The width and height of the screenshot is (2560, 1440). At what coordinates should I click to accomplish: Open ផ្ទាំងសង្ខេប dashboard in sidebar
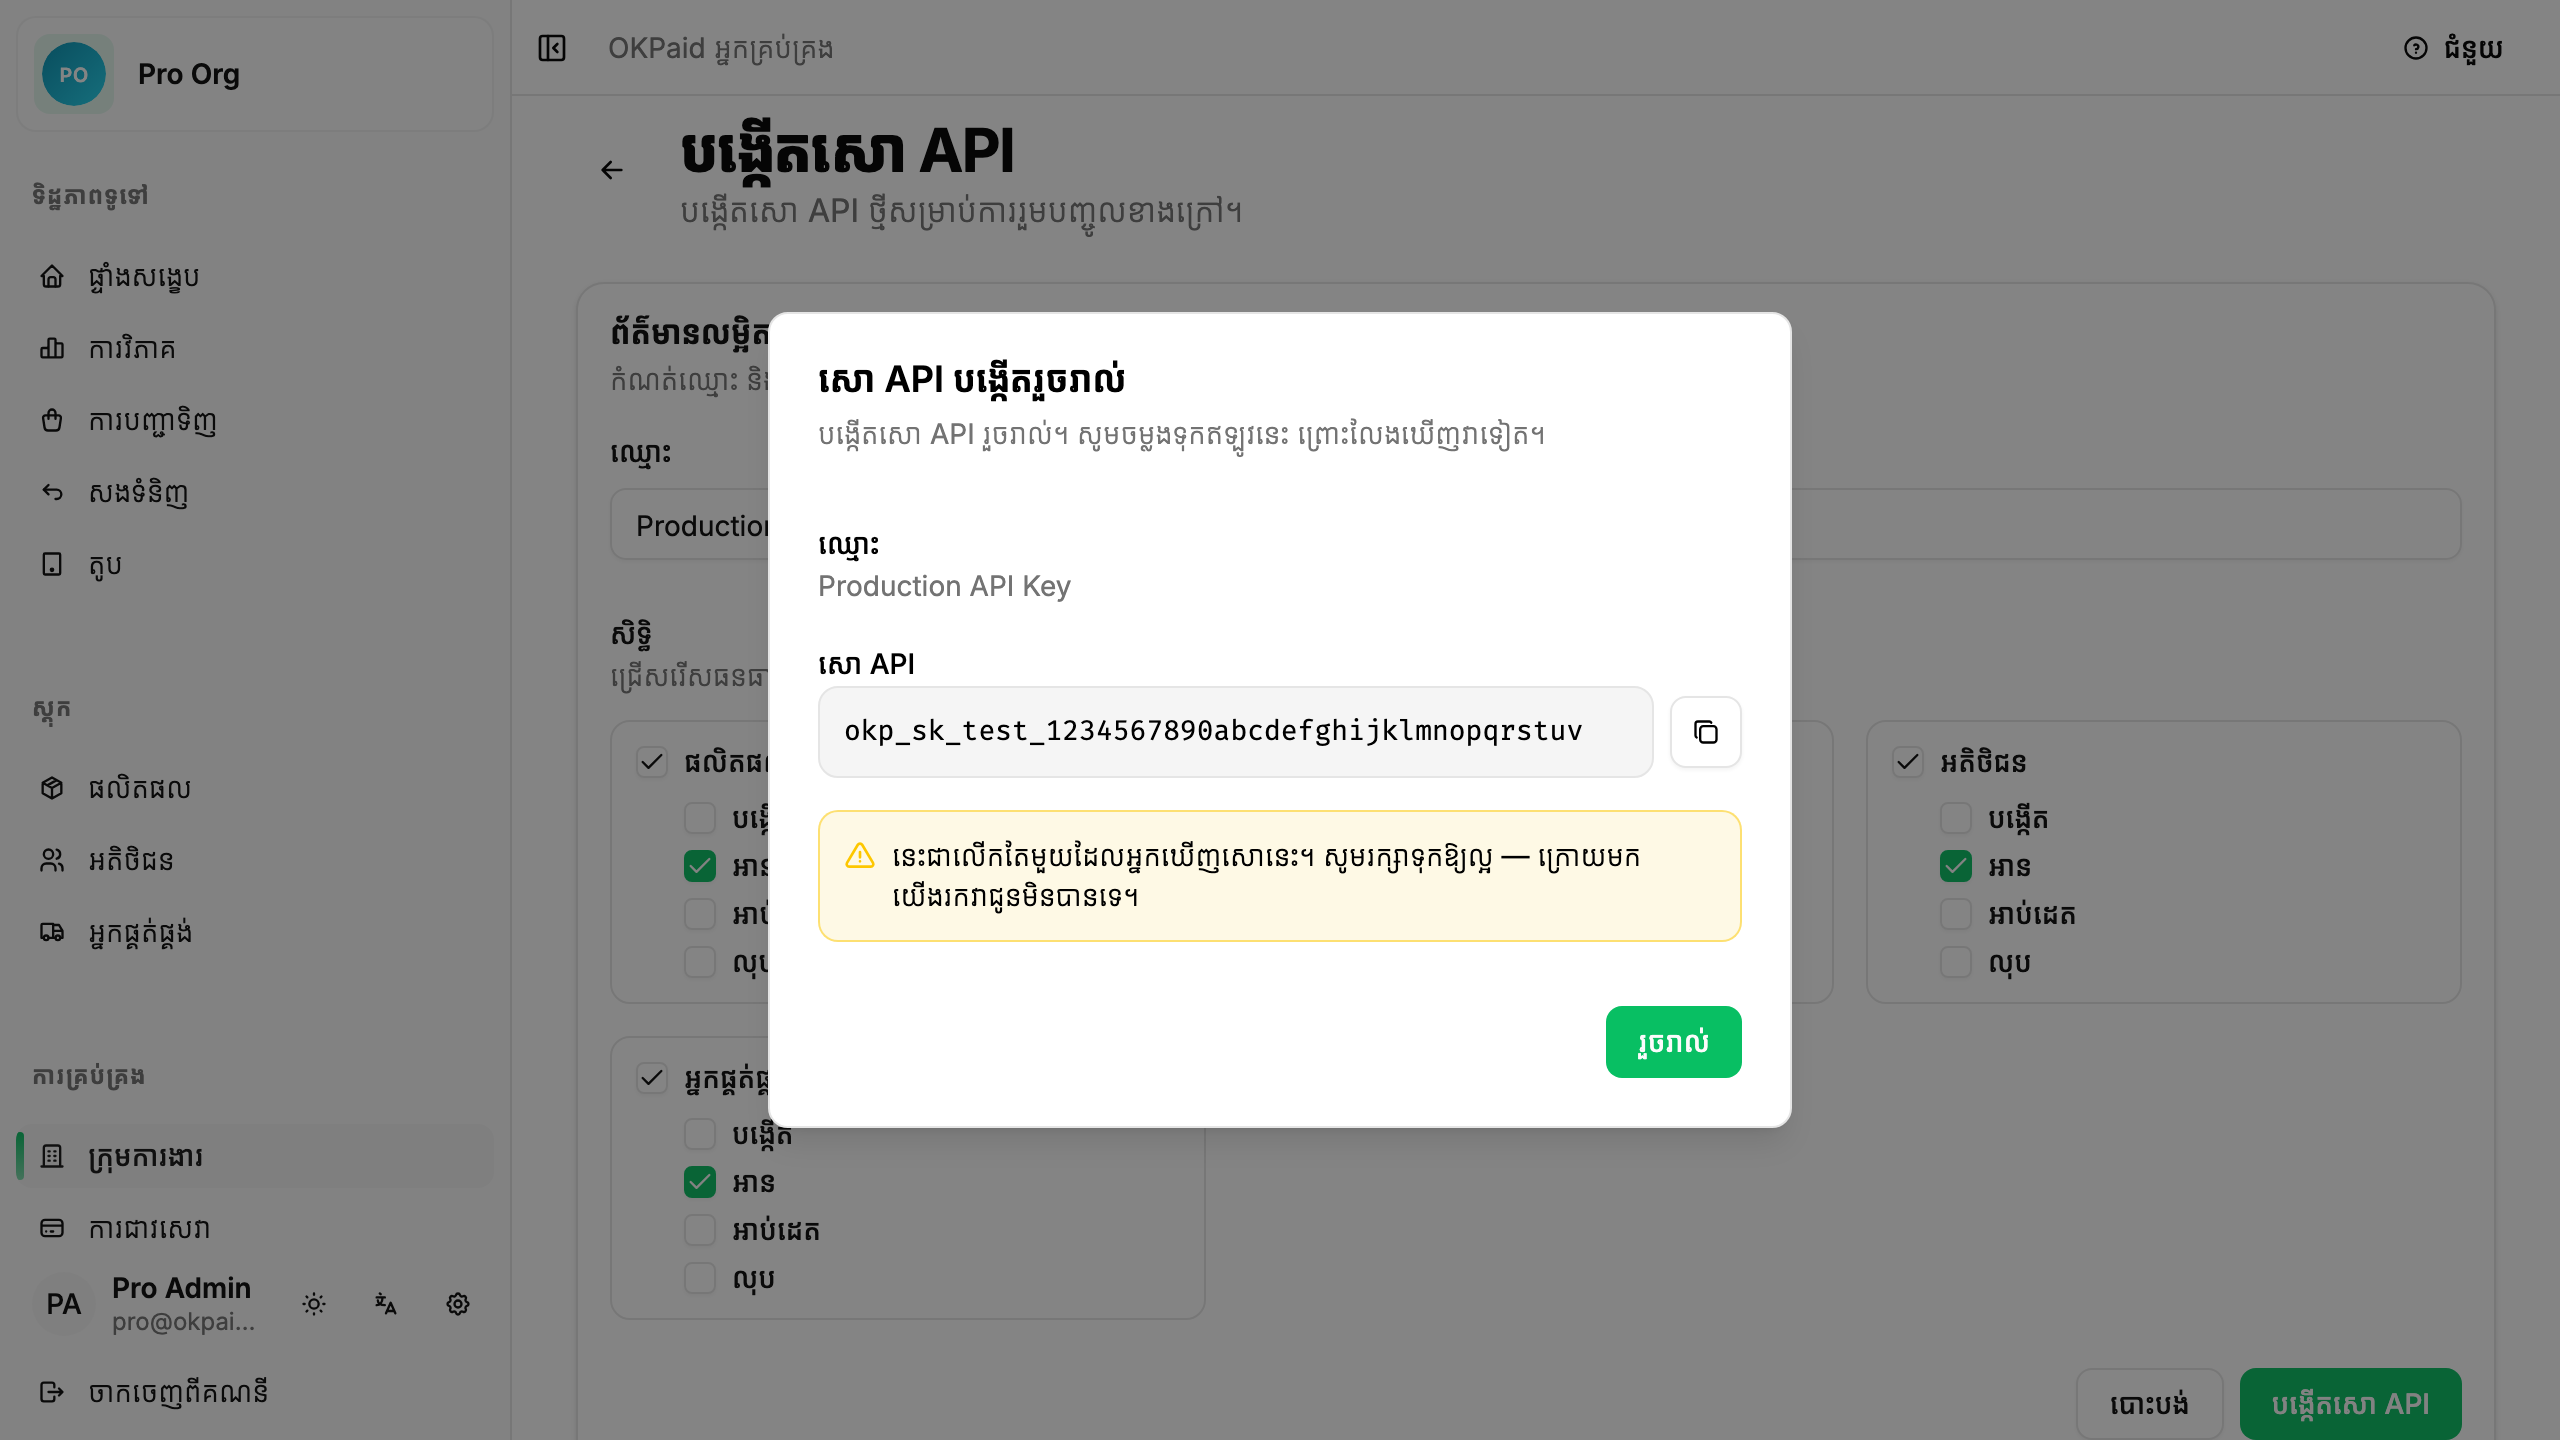(x=255, y=276)
